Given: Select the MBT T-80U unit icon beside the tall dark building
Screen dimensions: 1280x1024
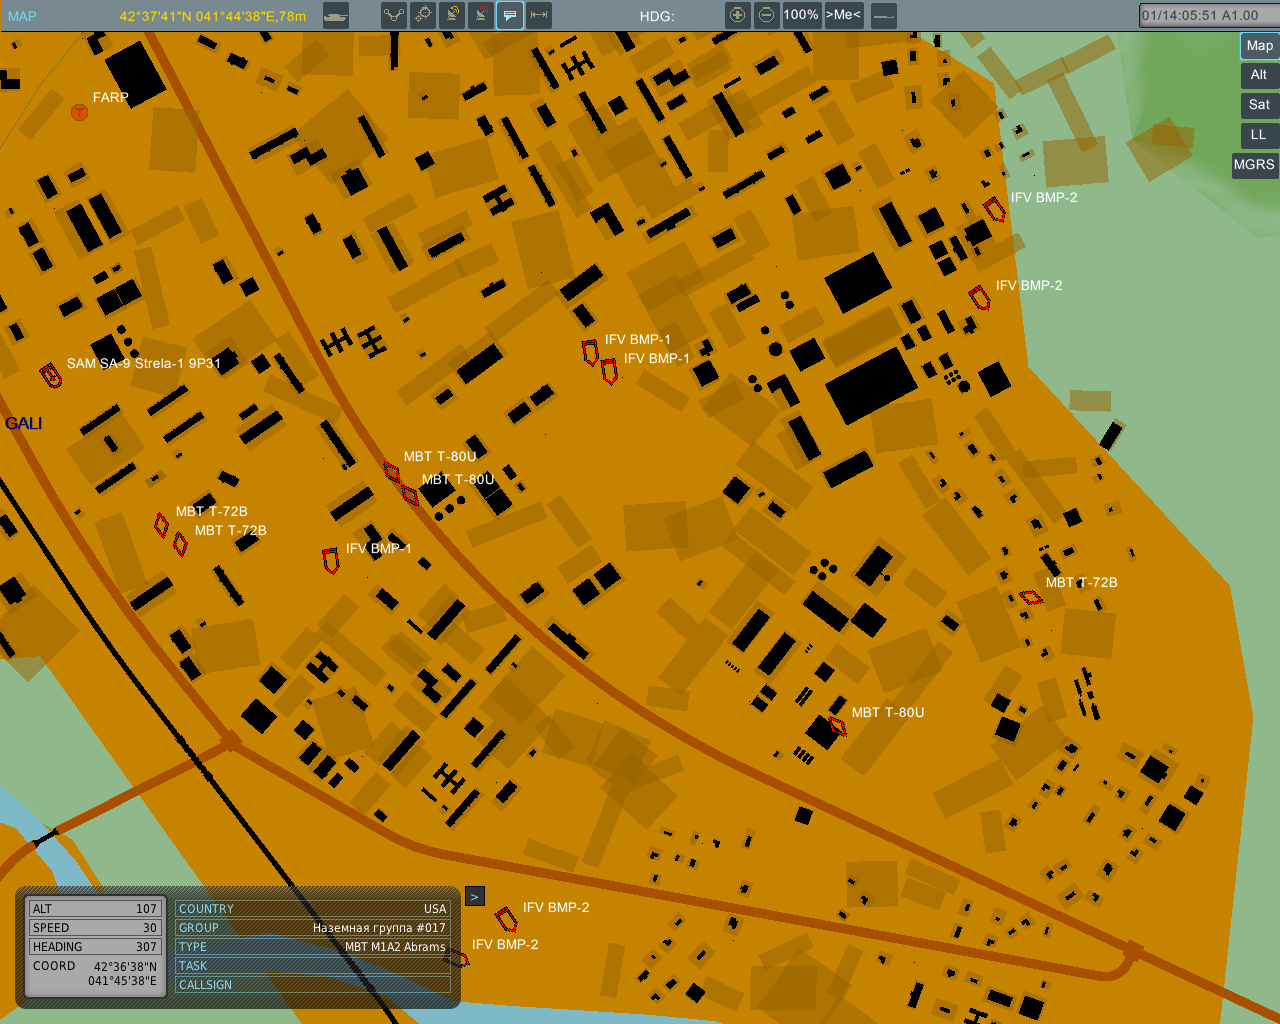Looking at the screenshot, I should [837, 726].
